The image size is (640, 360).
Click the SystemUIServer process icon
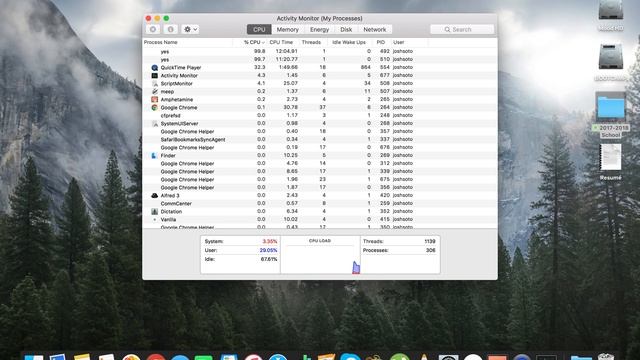click(154, 123)
